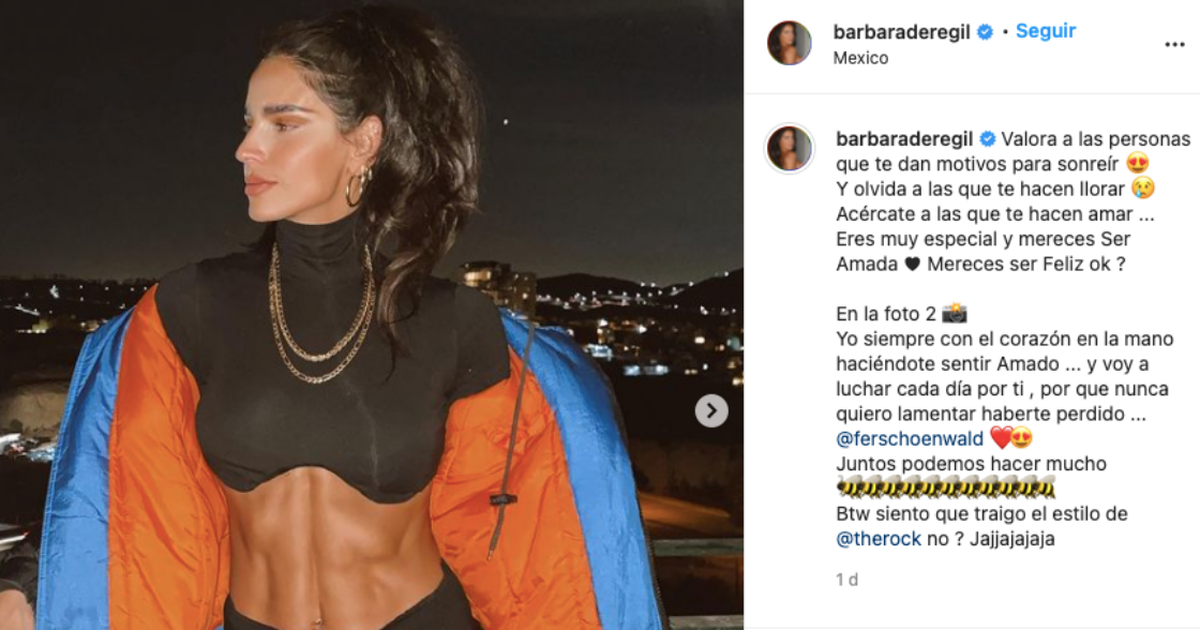
Task: Open the profile avatar in the post header
Action: coord(789,43)
